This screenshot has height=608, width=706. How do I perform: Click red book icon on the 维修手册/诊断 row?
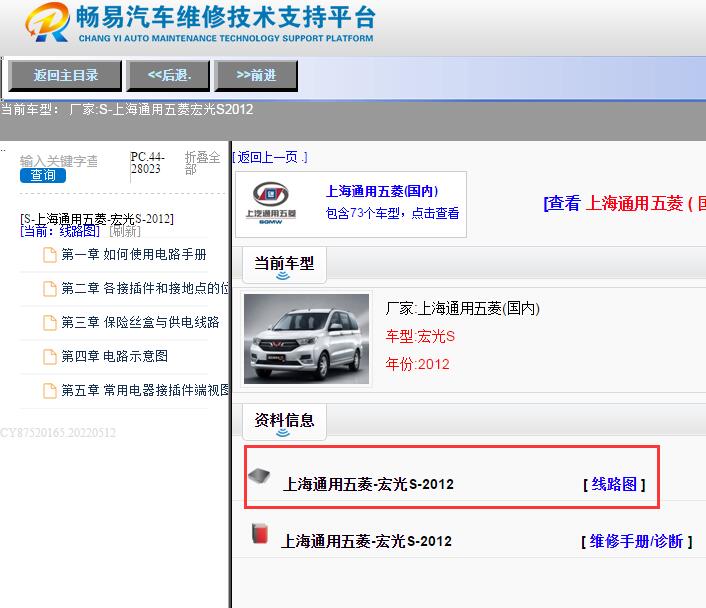click(260, 533)
